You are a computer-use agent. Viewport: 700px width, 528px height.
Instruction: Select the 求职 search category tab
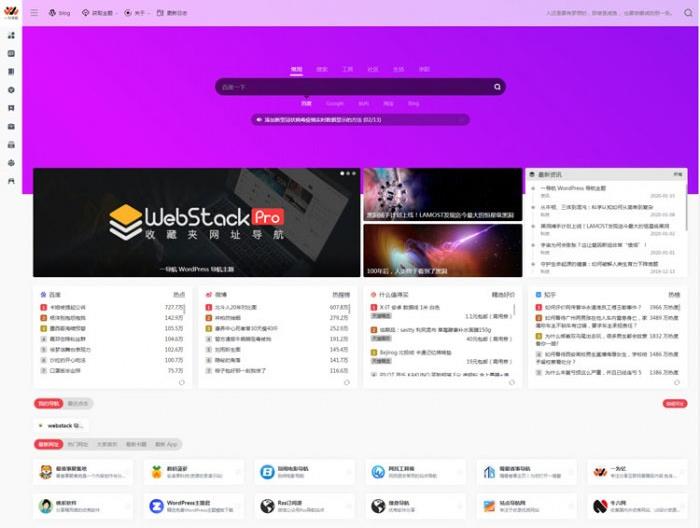click(x=424, y=69)
